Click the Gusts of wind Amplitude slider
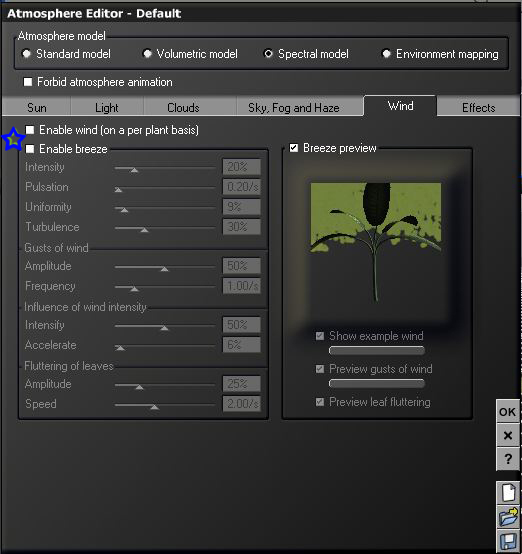522x554 pixels. [x=165, y=267]
